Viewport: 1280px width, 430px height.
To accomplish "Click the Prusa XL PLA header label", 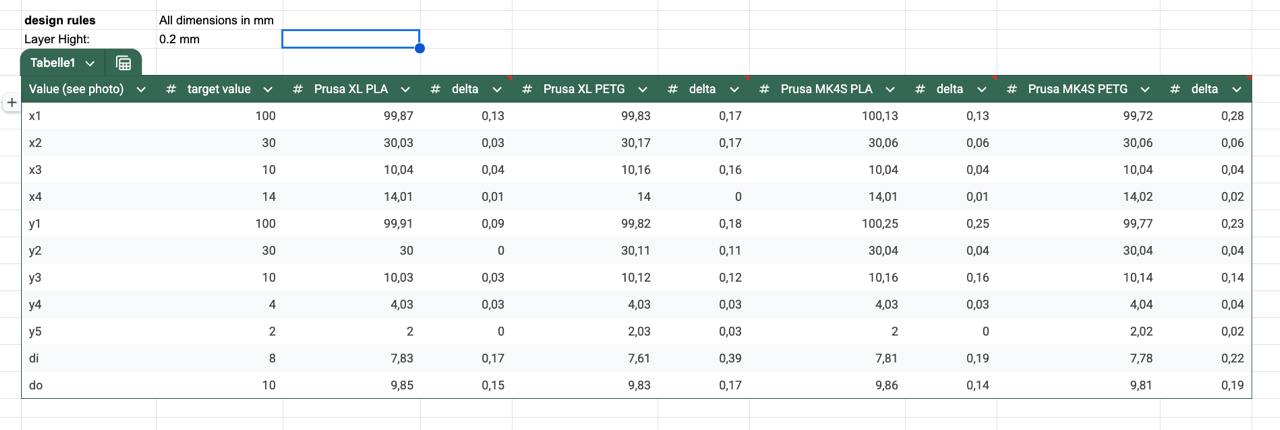I will click(351, 89).
